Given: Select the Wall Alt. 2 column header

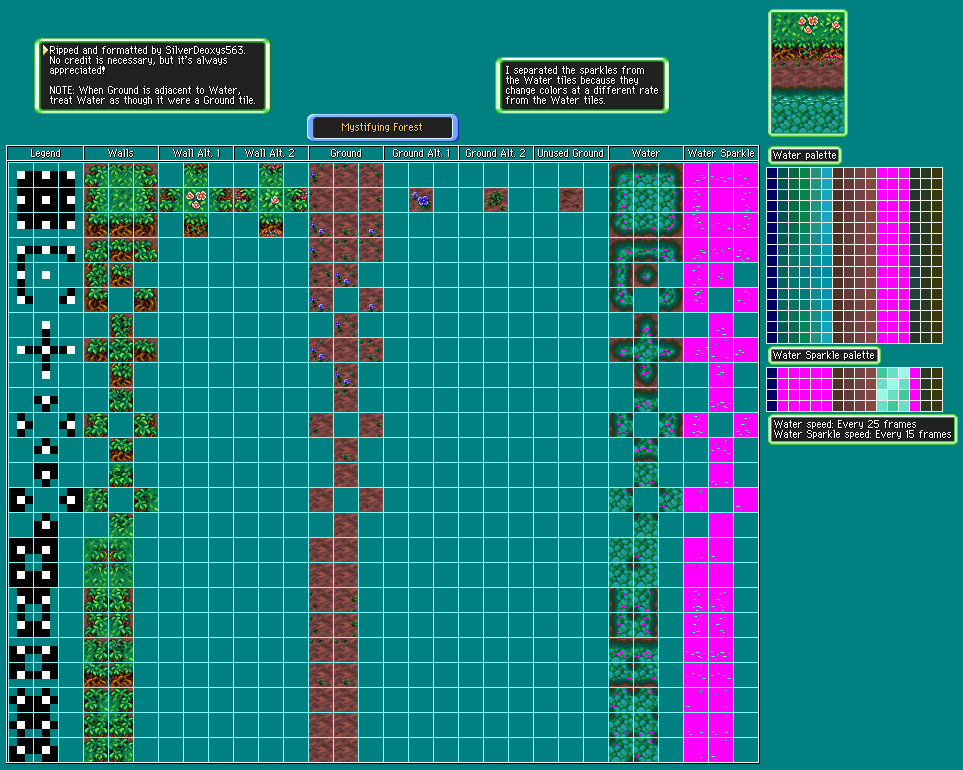Looking at the screenshot, I should [271, 154].
